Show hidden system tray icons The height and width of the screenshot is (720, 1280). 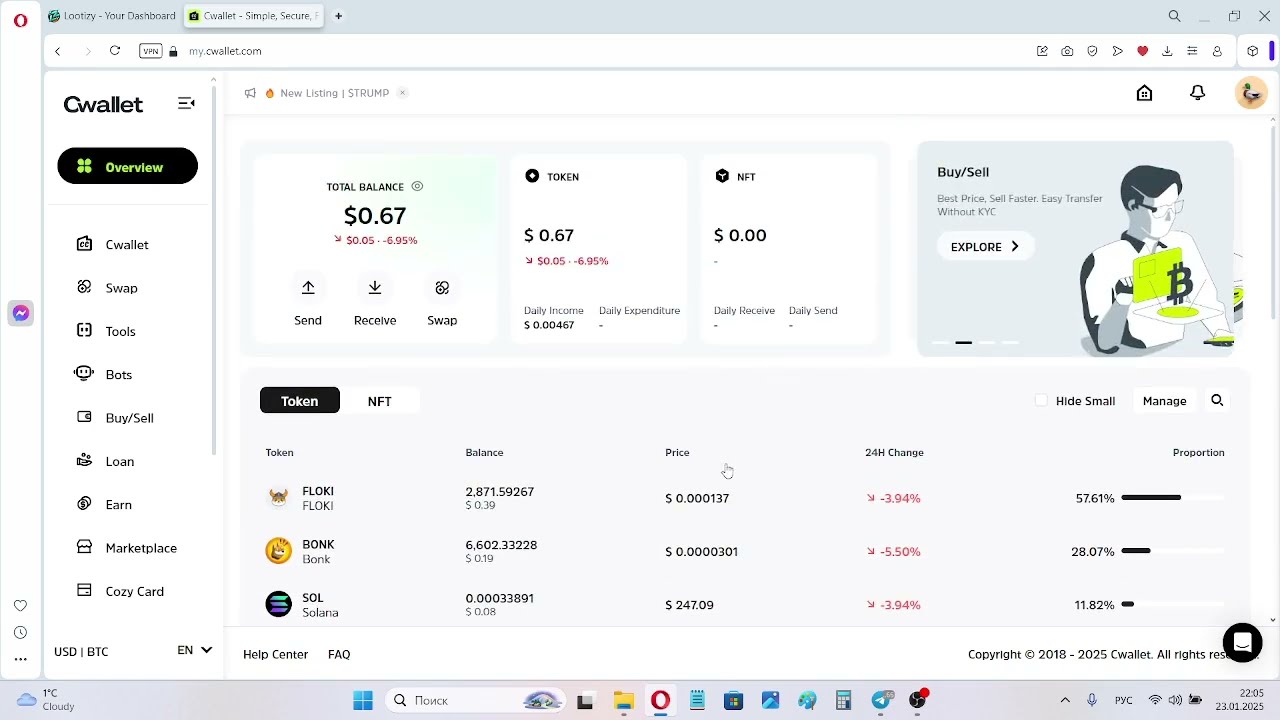coord(1065,700)
